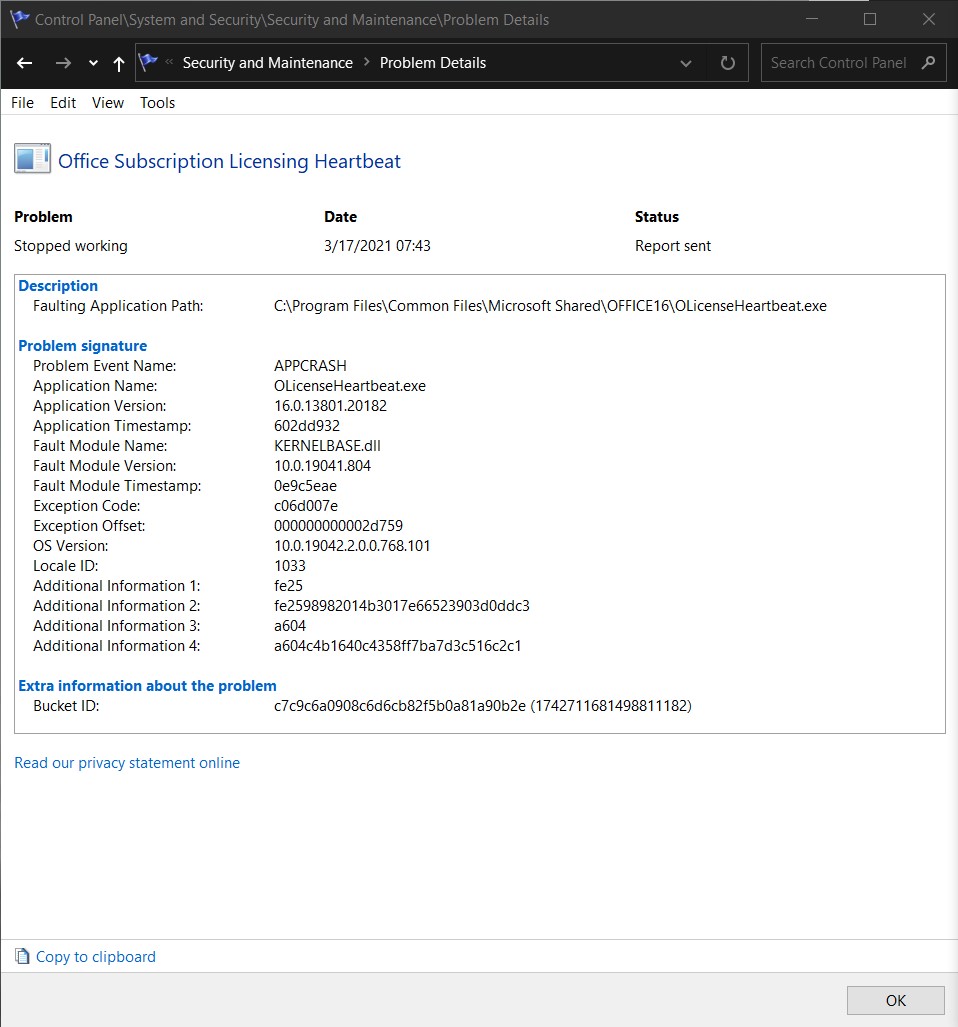This screenshot has height=1027, width=958.
Task: Expand the address bar history dropdown
Action: pyautogui.click(x=686, y=64)
